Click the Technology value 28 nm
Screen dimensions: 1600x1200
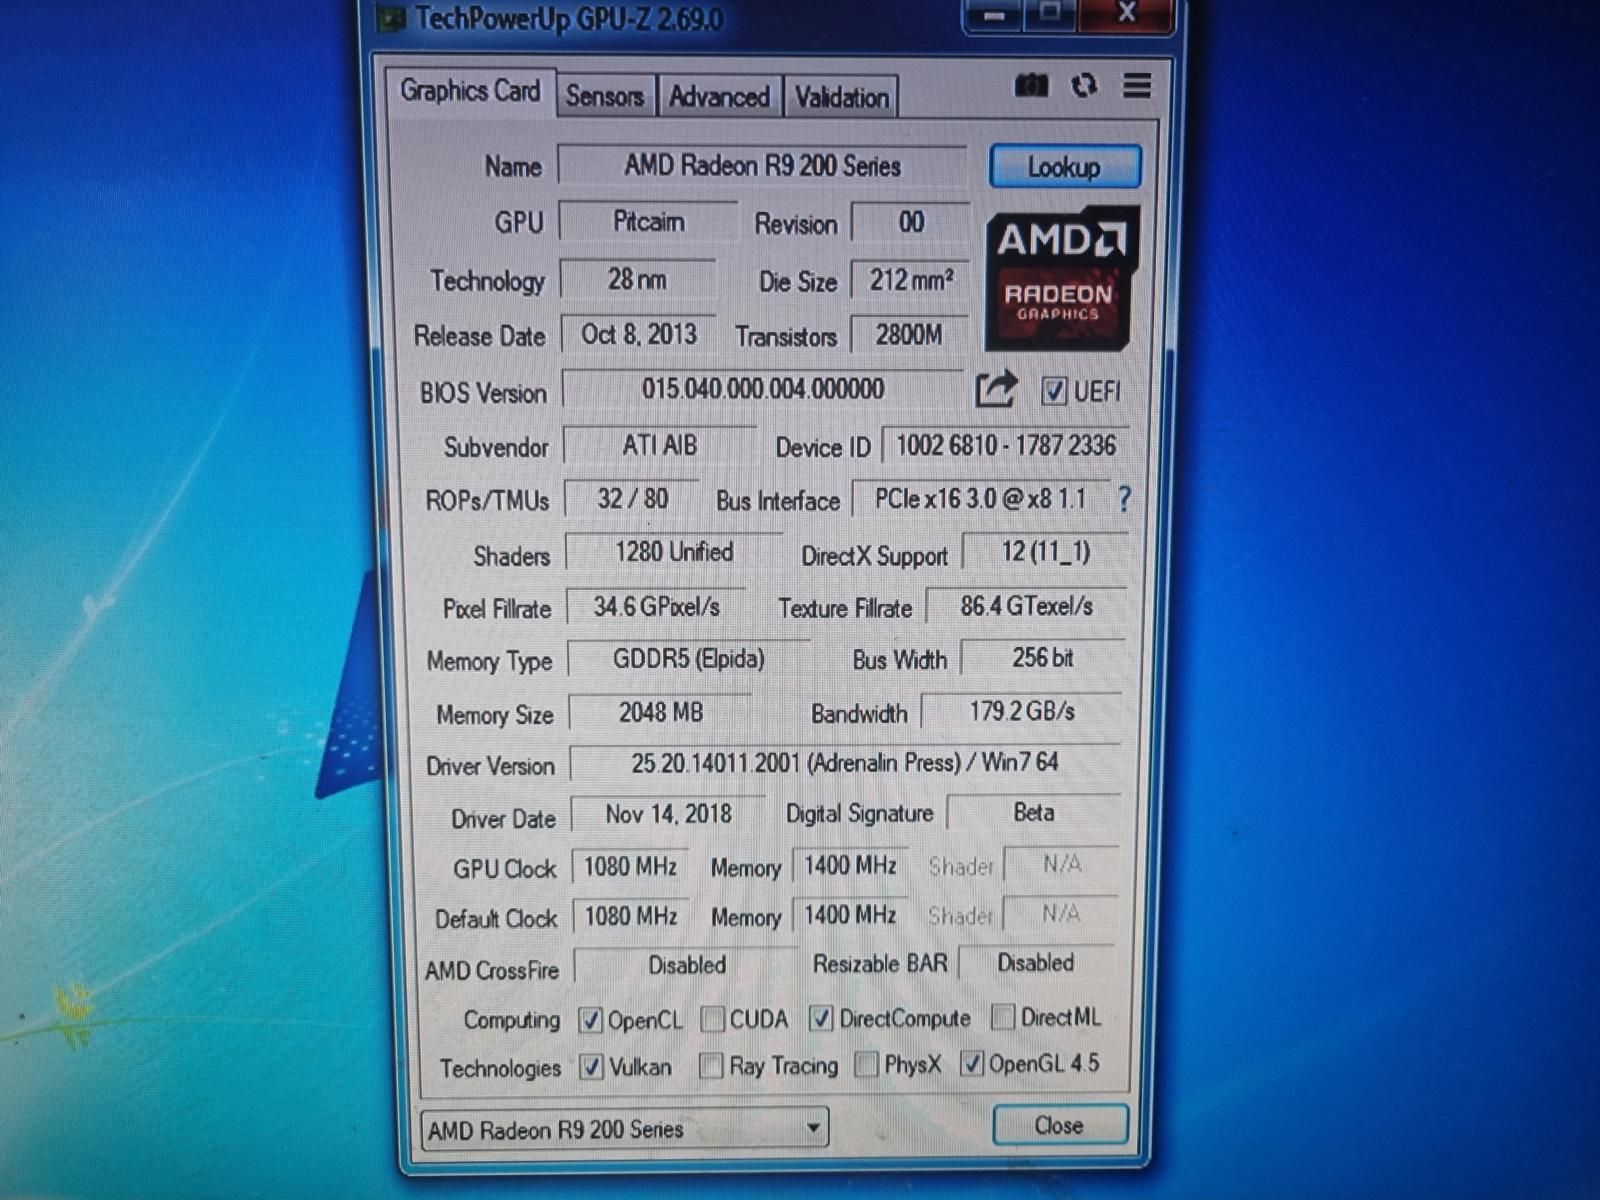(x=638, y=279)
